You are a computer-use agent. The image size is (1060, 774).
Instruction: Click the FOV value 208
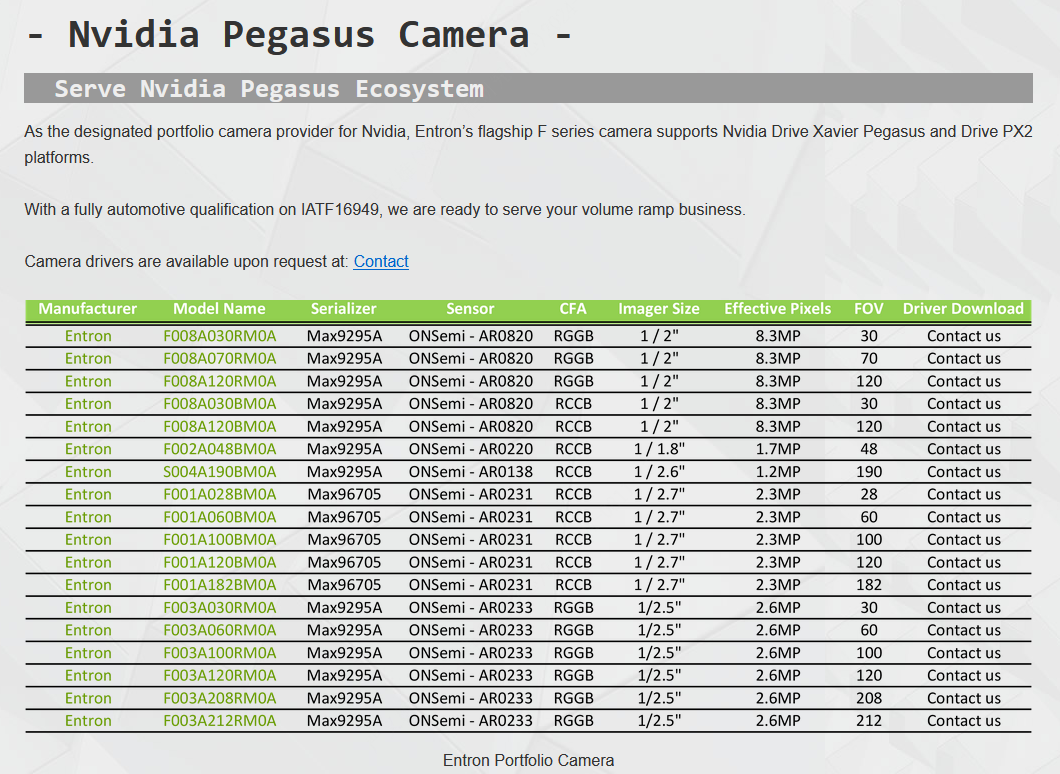[869, 698]
